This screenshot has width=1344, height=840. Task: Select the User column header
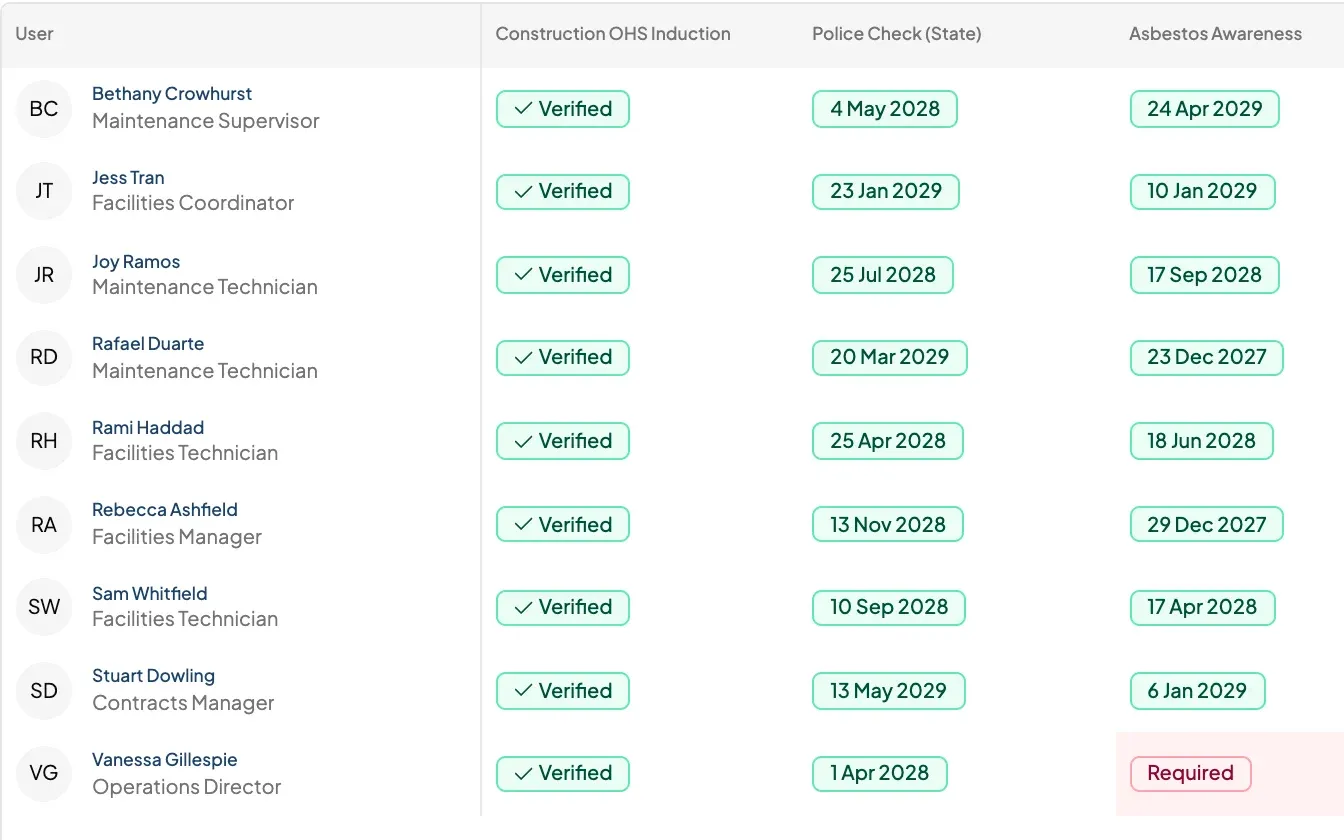35,34
